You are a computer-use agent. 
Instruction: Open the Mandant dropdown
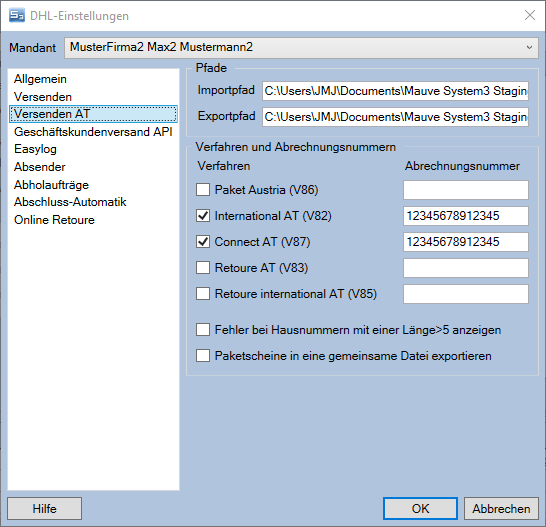[x=301, y=48]
